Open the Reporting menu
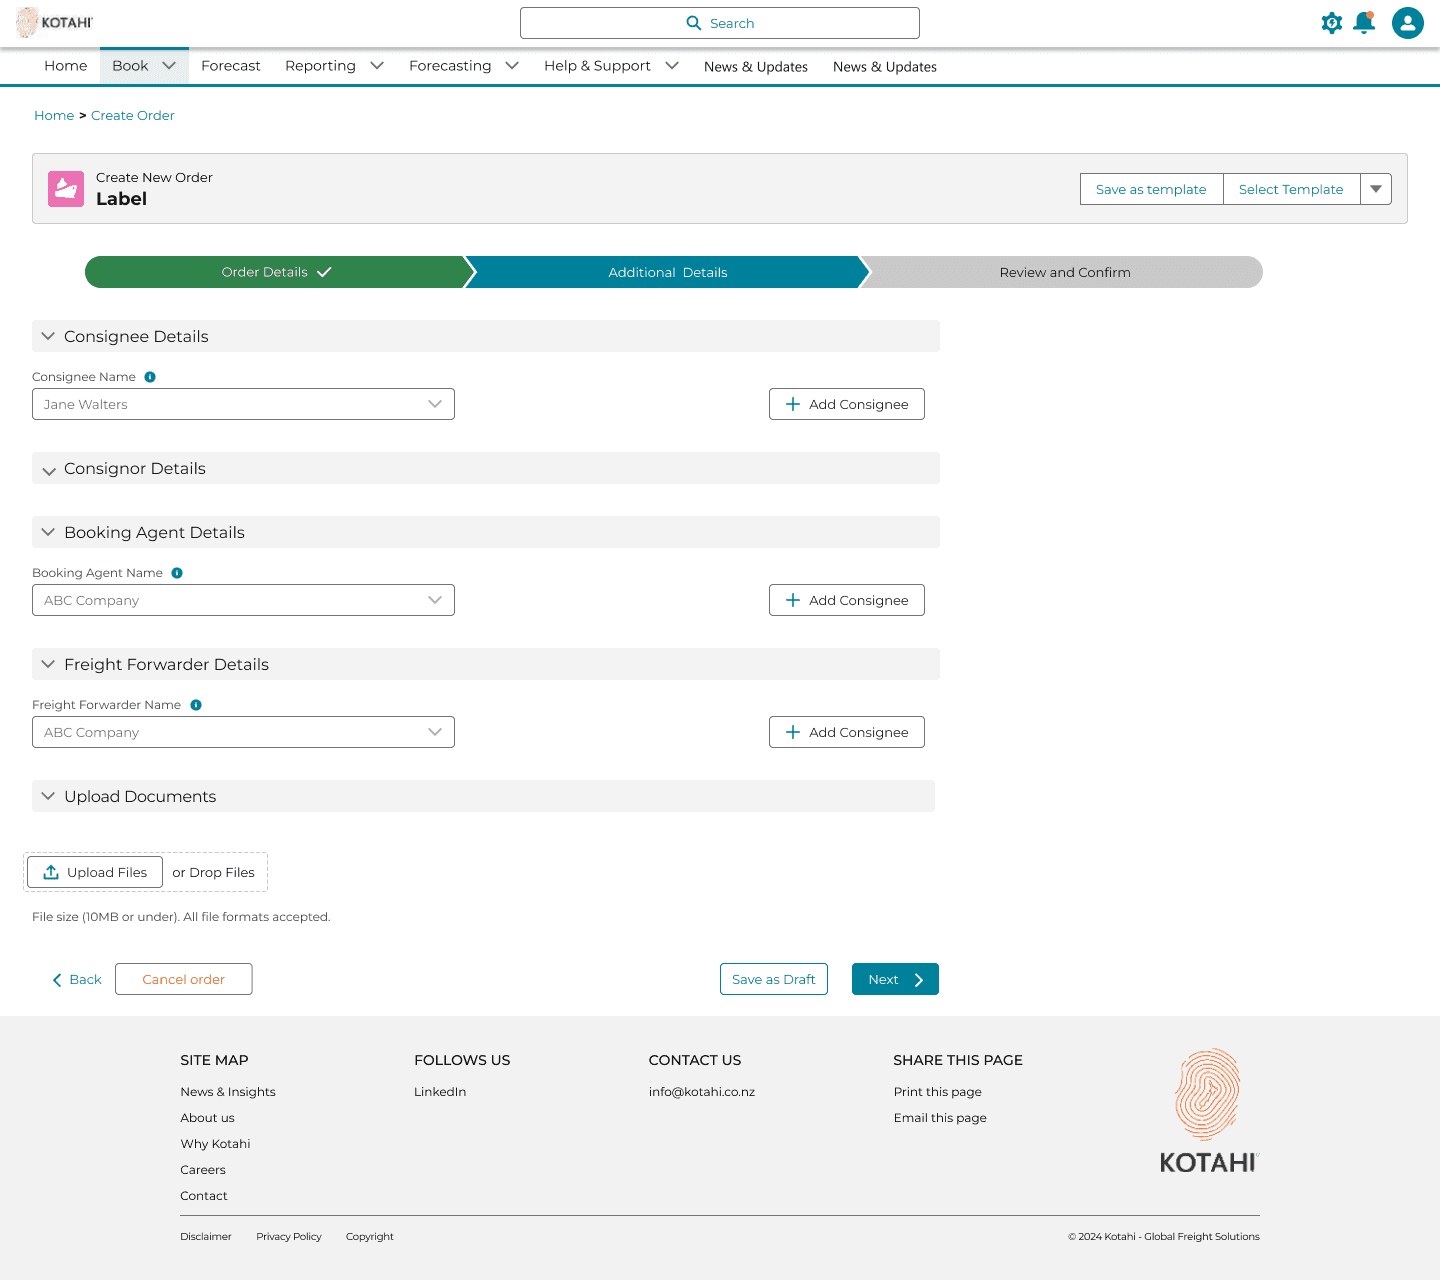The image size is (1440, 1280). [334, 66]
